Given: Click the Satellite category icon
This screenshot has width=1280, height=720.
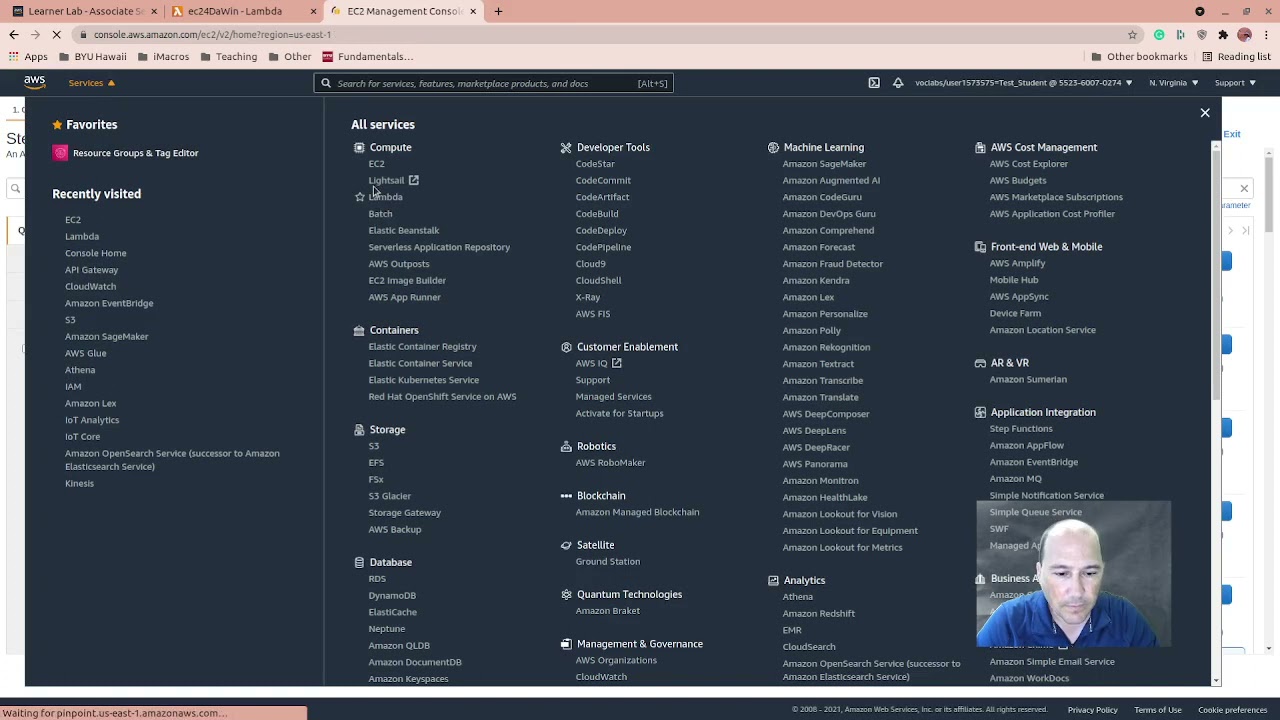Looking at the screenshot, I should [566, 546].
